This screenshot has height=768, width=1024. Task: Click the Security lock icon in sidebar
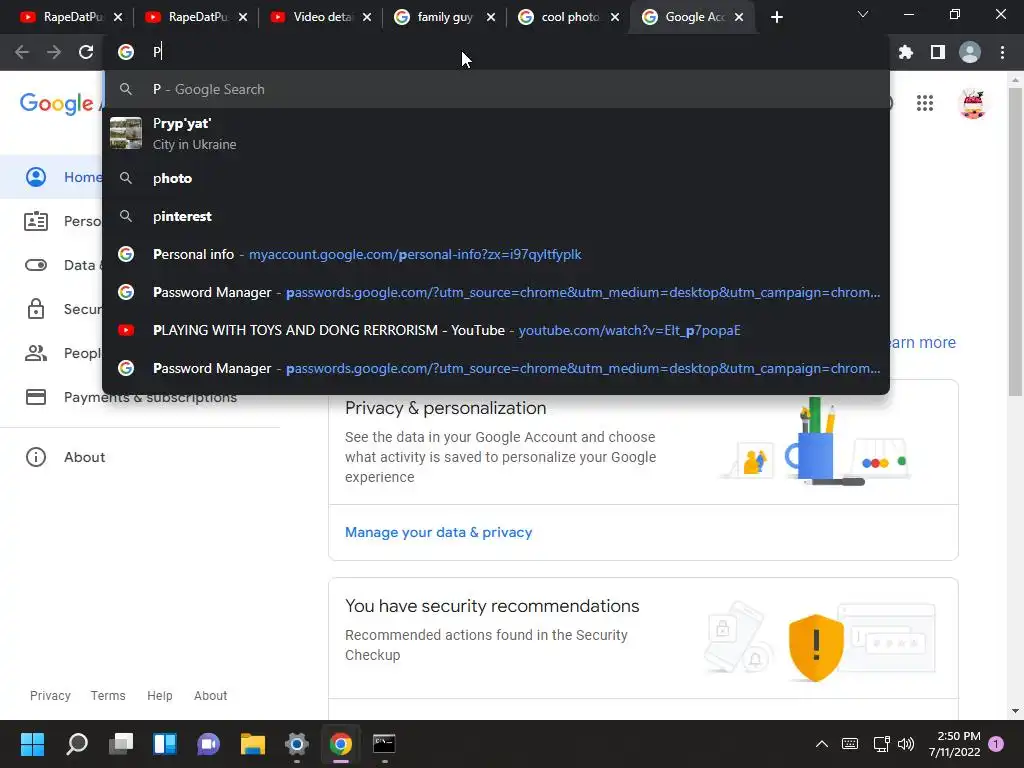click(36, 309)
